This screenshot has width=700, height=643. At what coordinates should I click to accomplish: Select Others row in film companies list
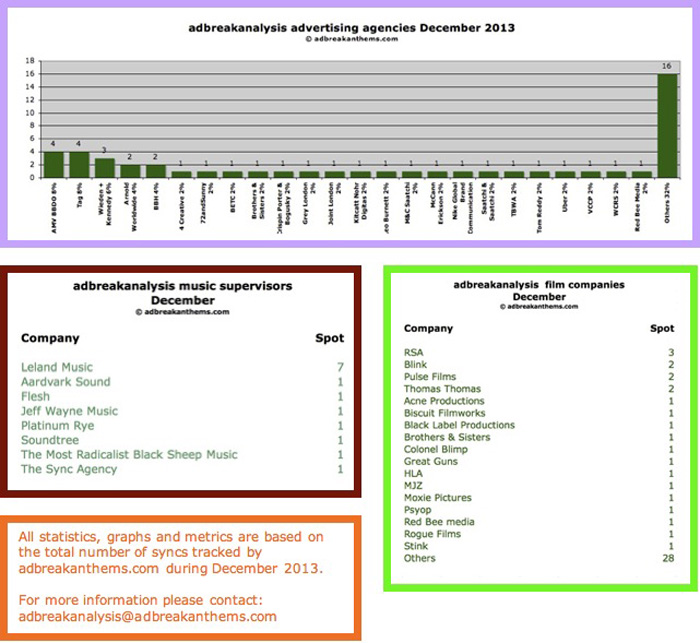tap(539, 558)
